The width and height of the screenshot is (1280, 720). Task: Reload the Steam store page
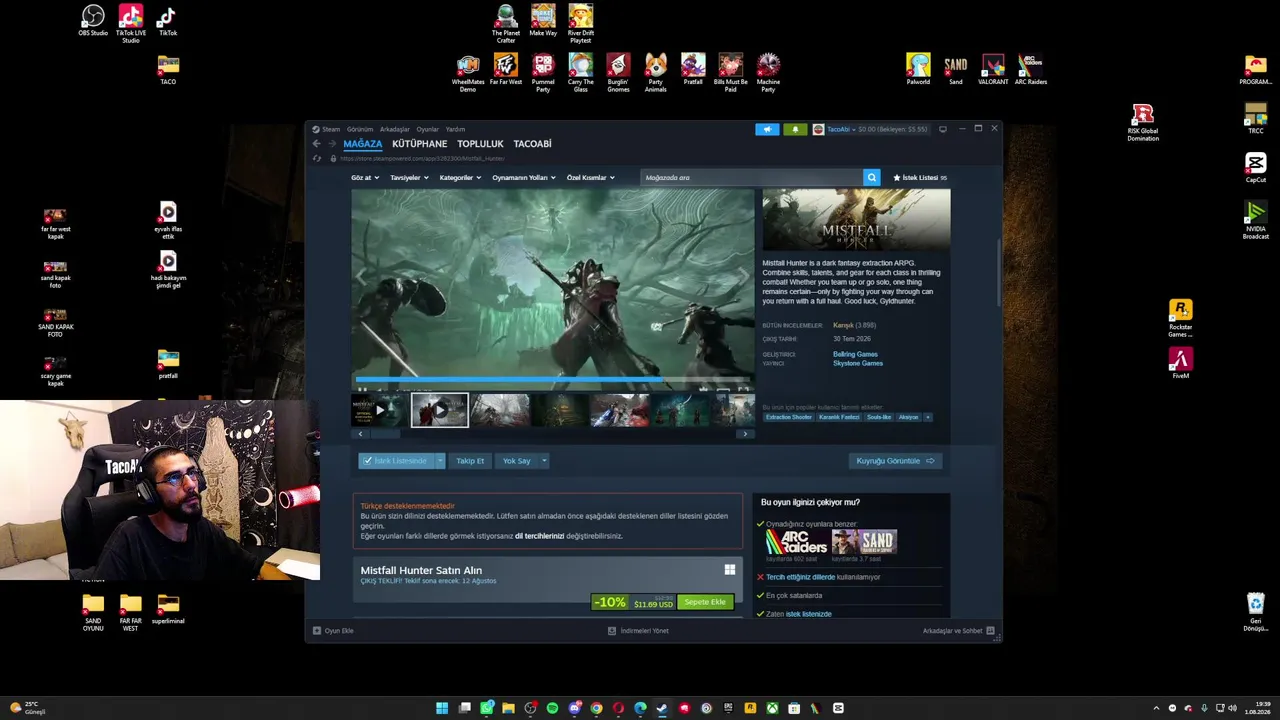coord(318,158)
